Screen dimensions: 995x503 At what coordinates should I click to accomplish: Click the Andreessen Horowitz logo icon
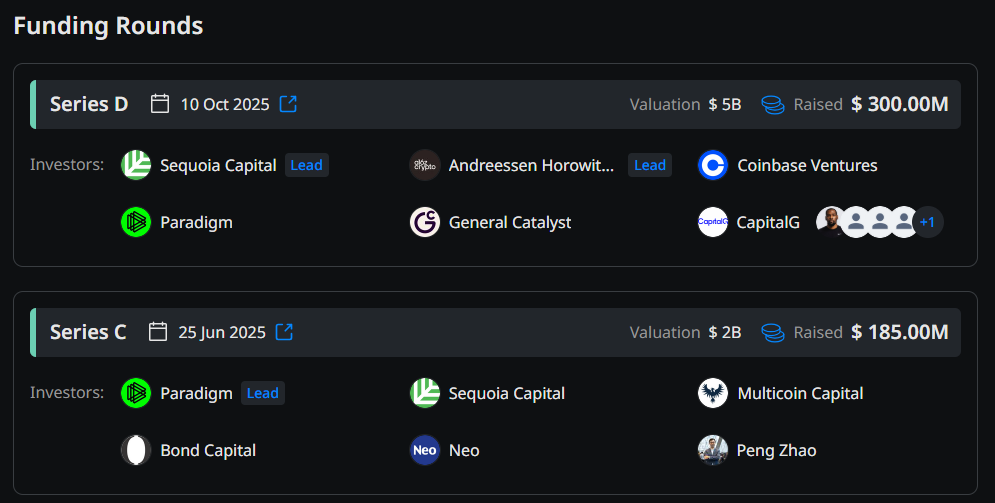(x=425, y=165)
